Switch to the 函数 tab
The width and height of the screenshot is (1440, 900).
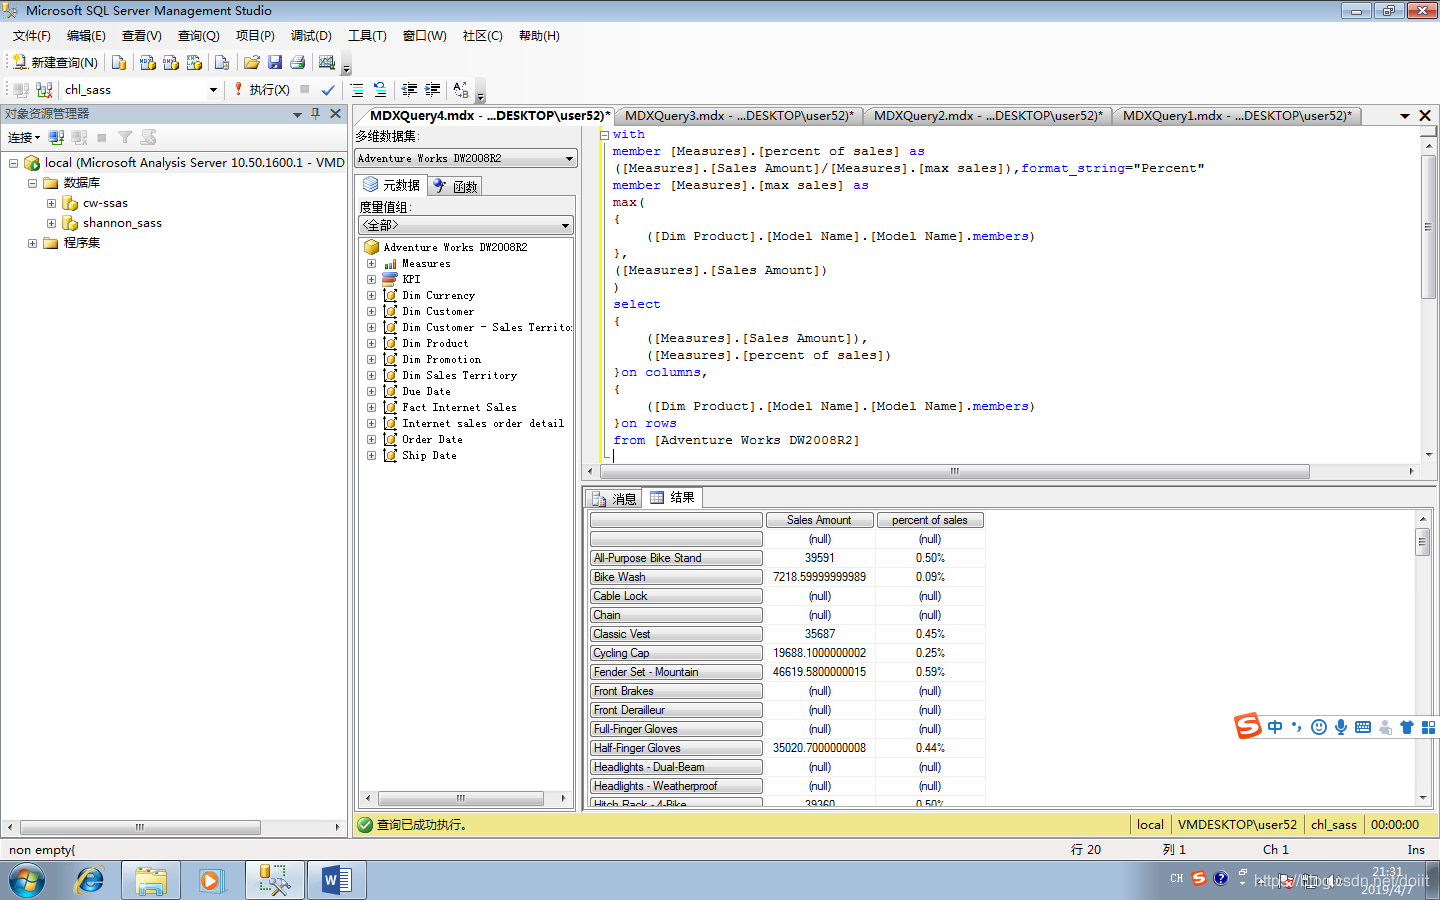(x=456, y=186)
